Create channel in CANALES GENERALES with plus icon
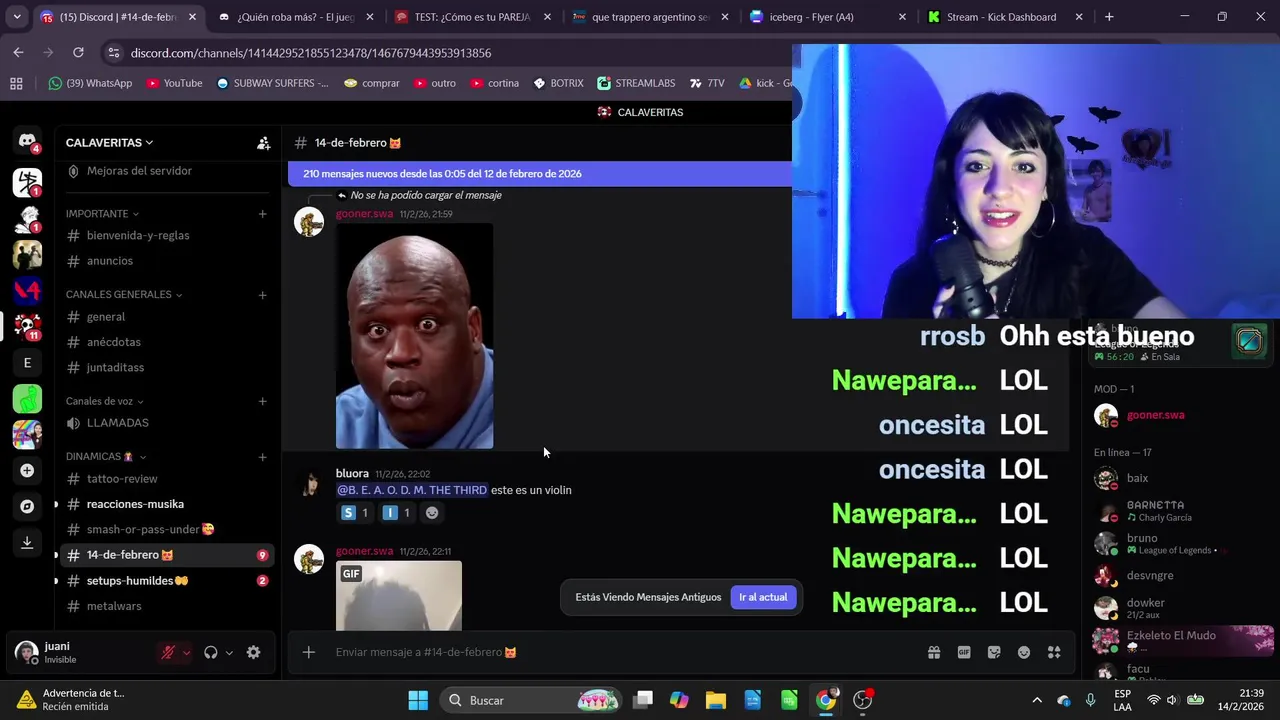 262,295
